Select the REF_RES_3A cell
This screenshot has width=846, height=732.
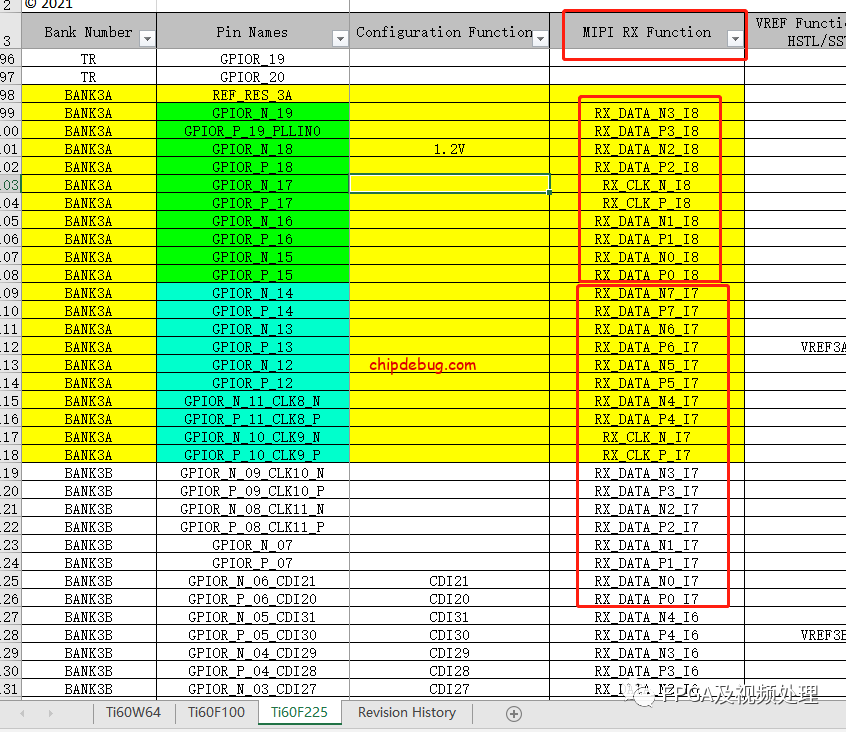(252, 95)
